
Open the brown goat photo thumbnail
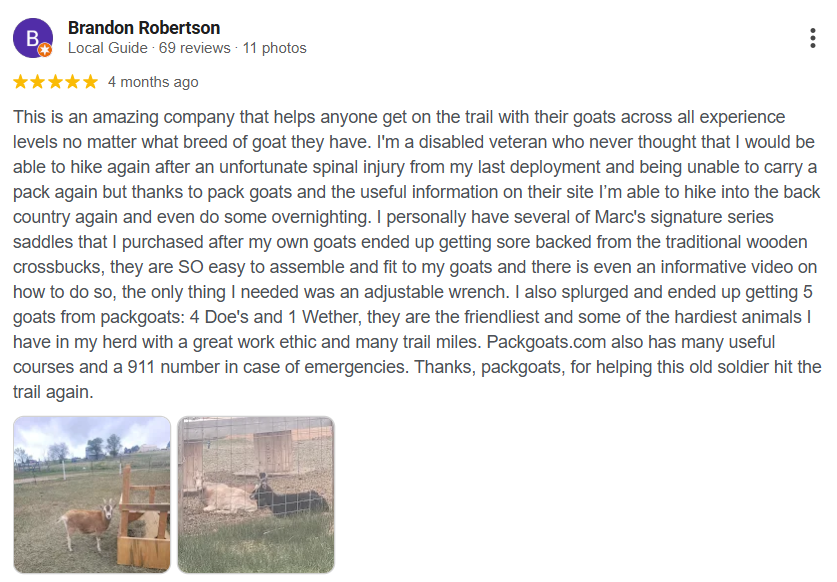(x=92, y=495)
